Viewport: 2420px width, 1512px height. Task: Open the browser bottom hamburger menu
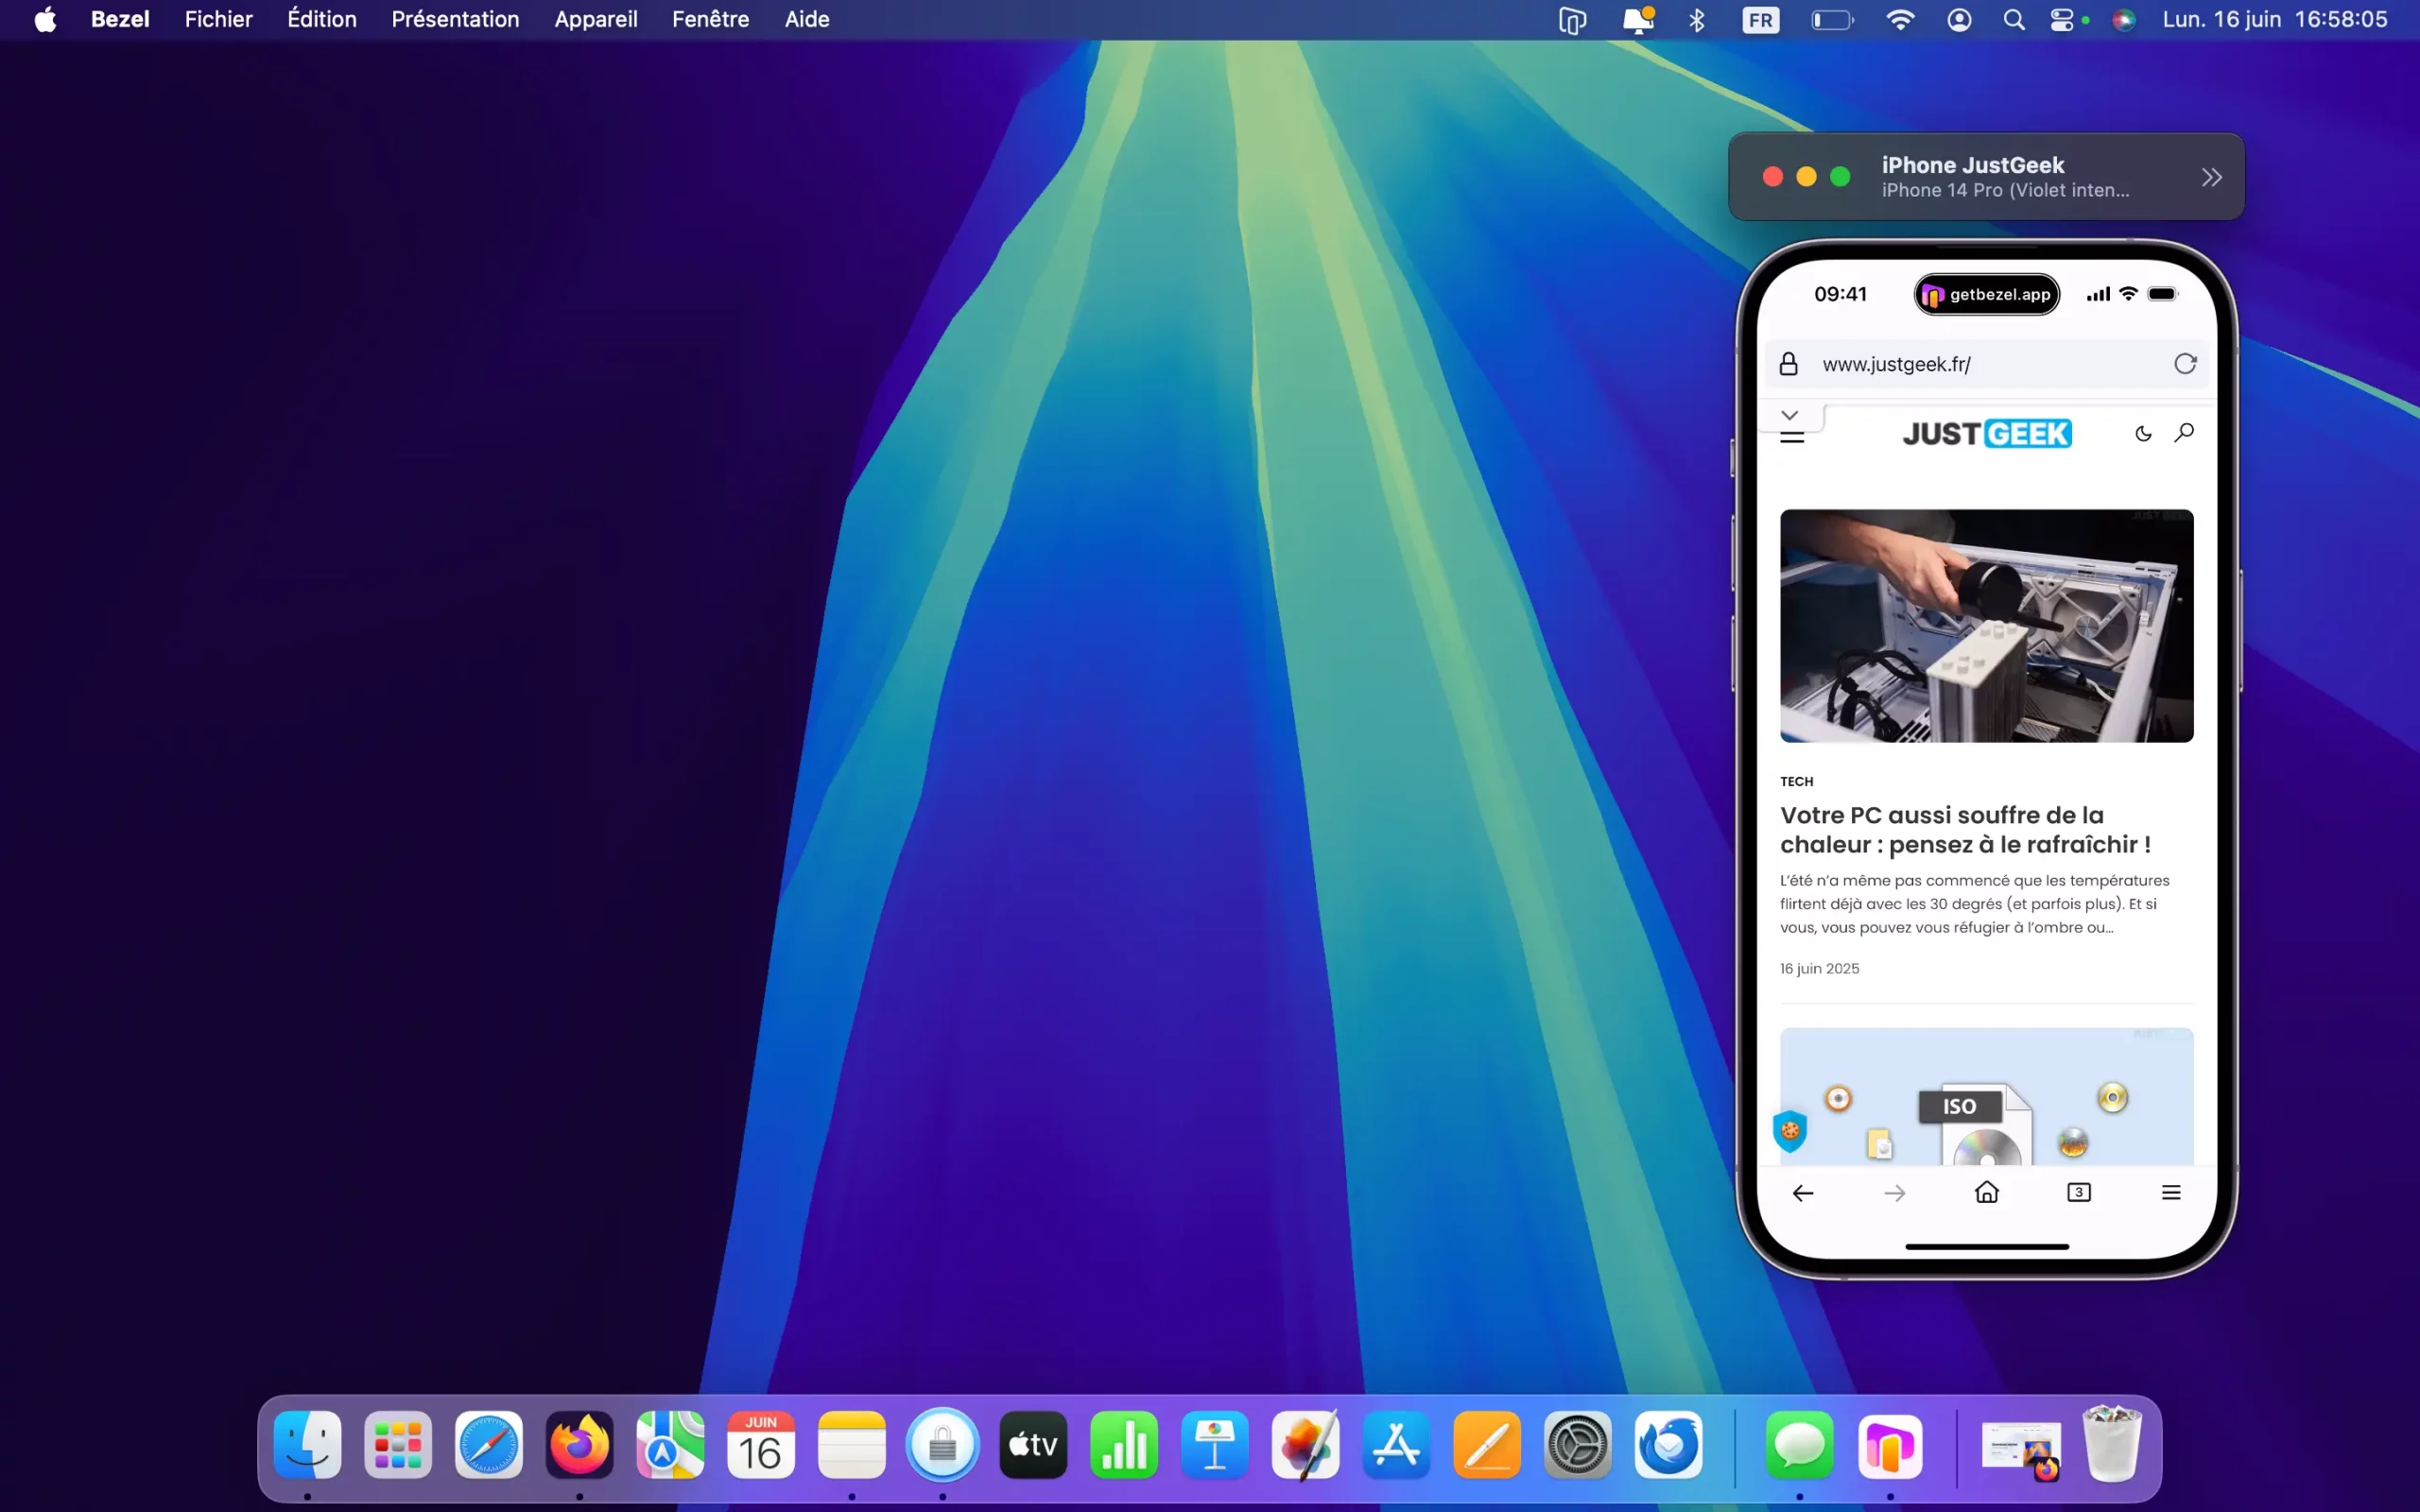pyautogui.click(x=2171, y=1192)
